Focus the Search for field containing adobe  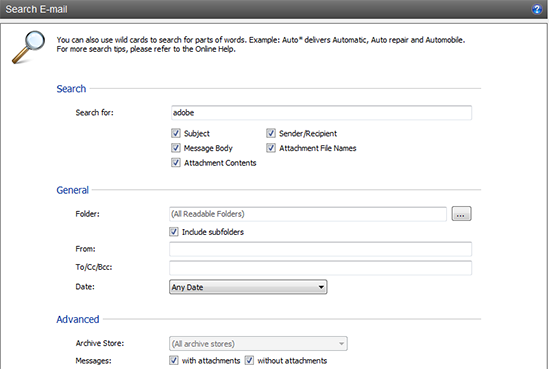click(x=321, y=113)
